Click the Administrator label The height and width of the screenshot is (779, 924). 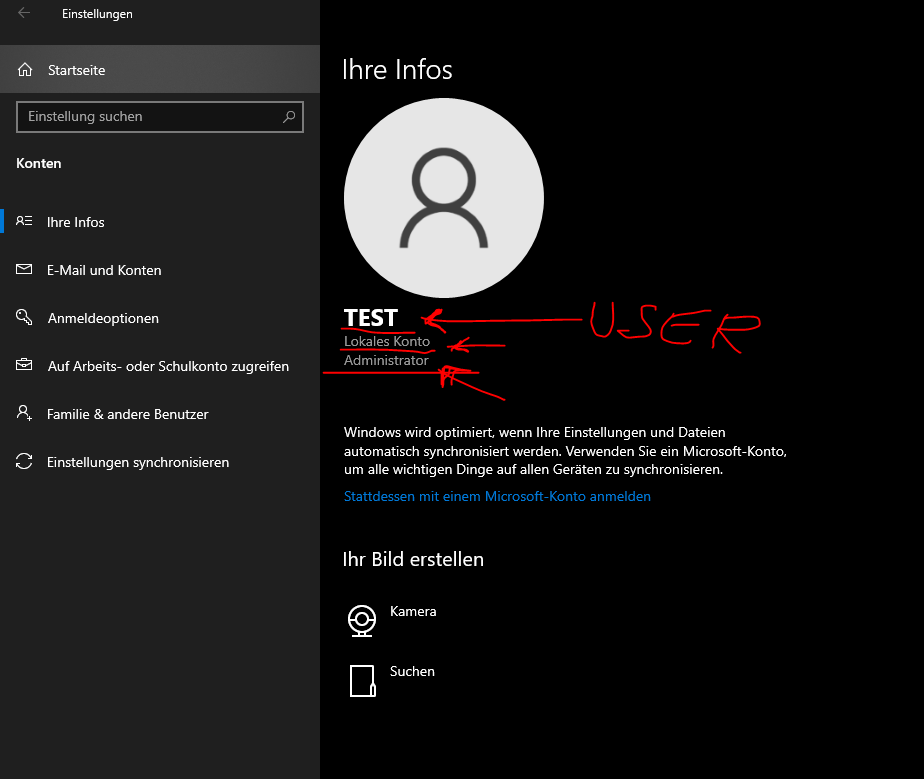pos(386,360)
